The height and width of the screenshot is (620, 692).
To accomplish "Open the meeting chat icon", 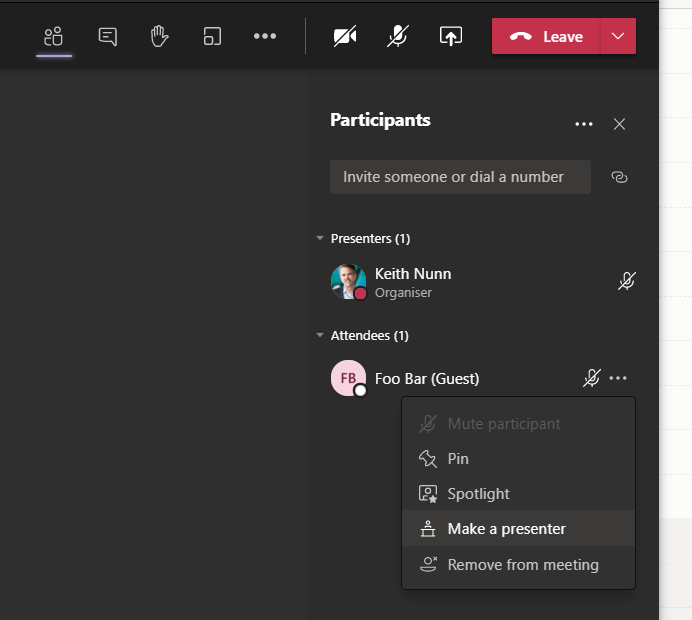I will point(108,36).
